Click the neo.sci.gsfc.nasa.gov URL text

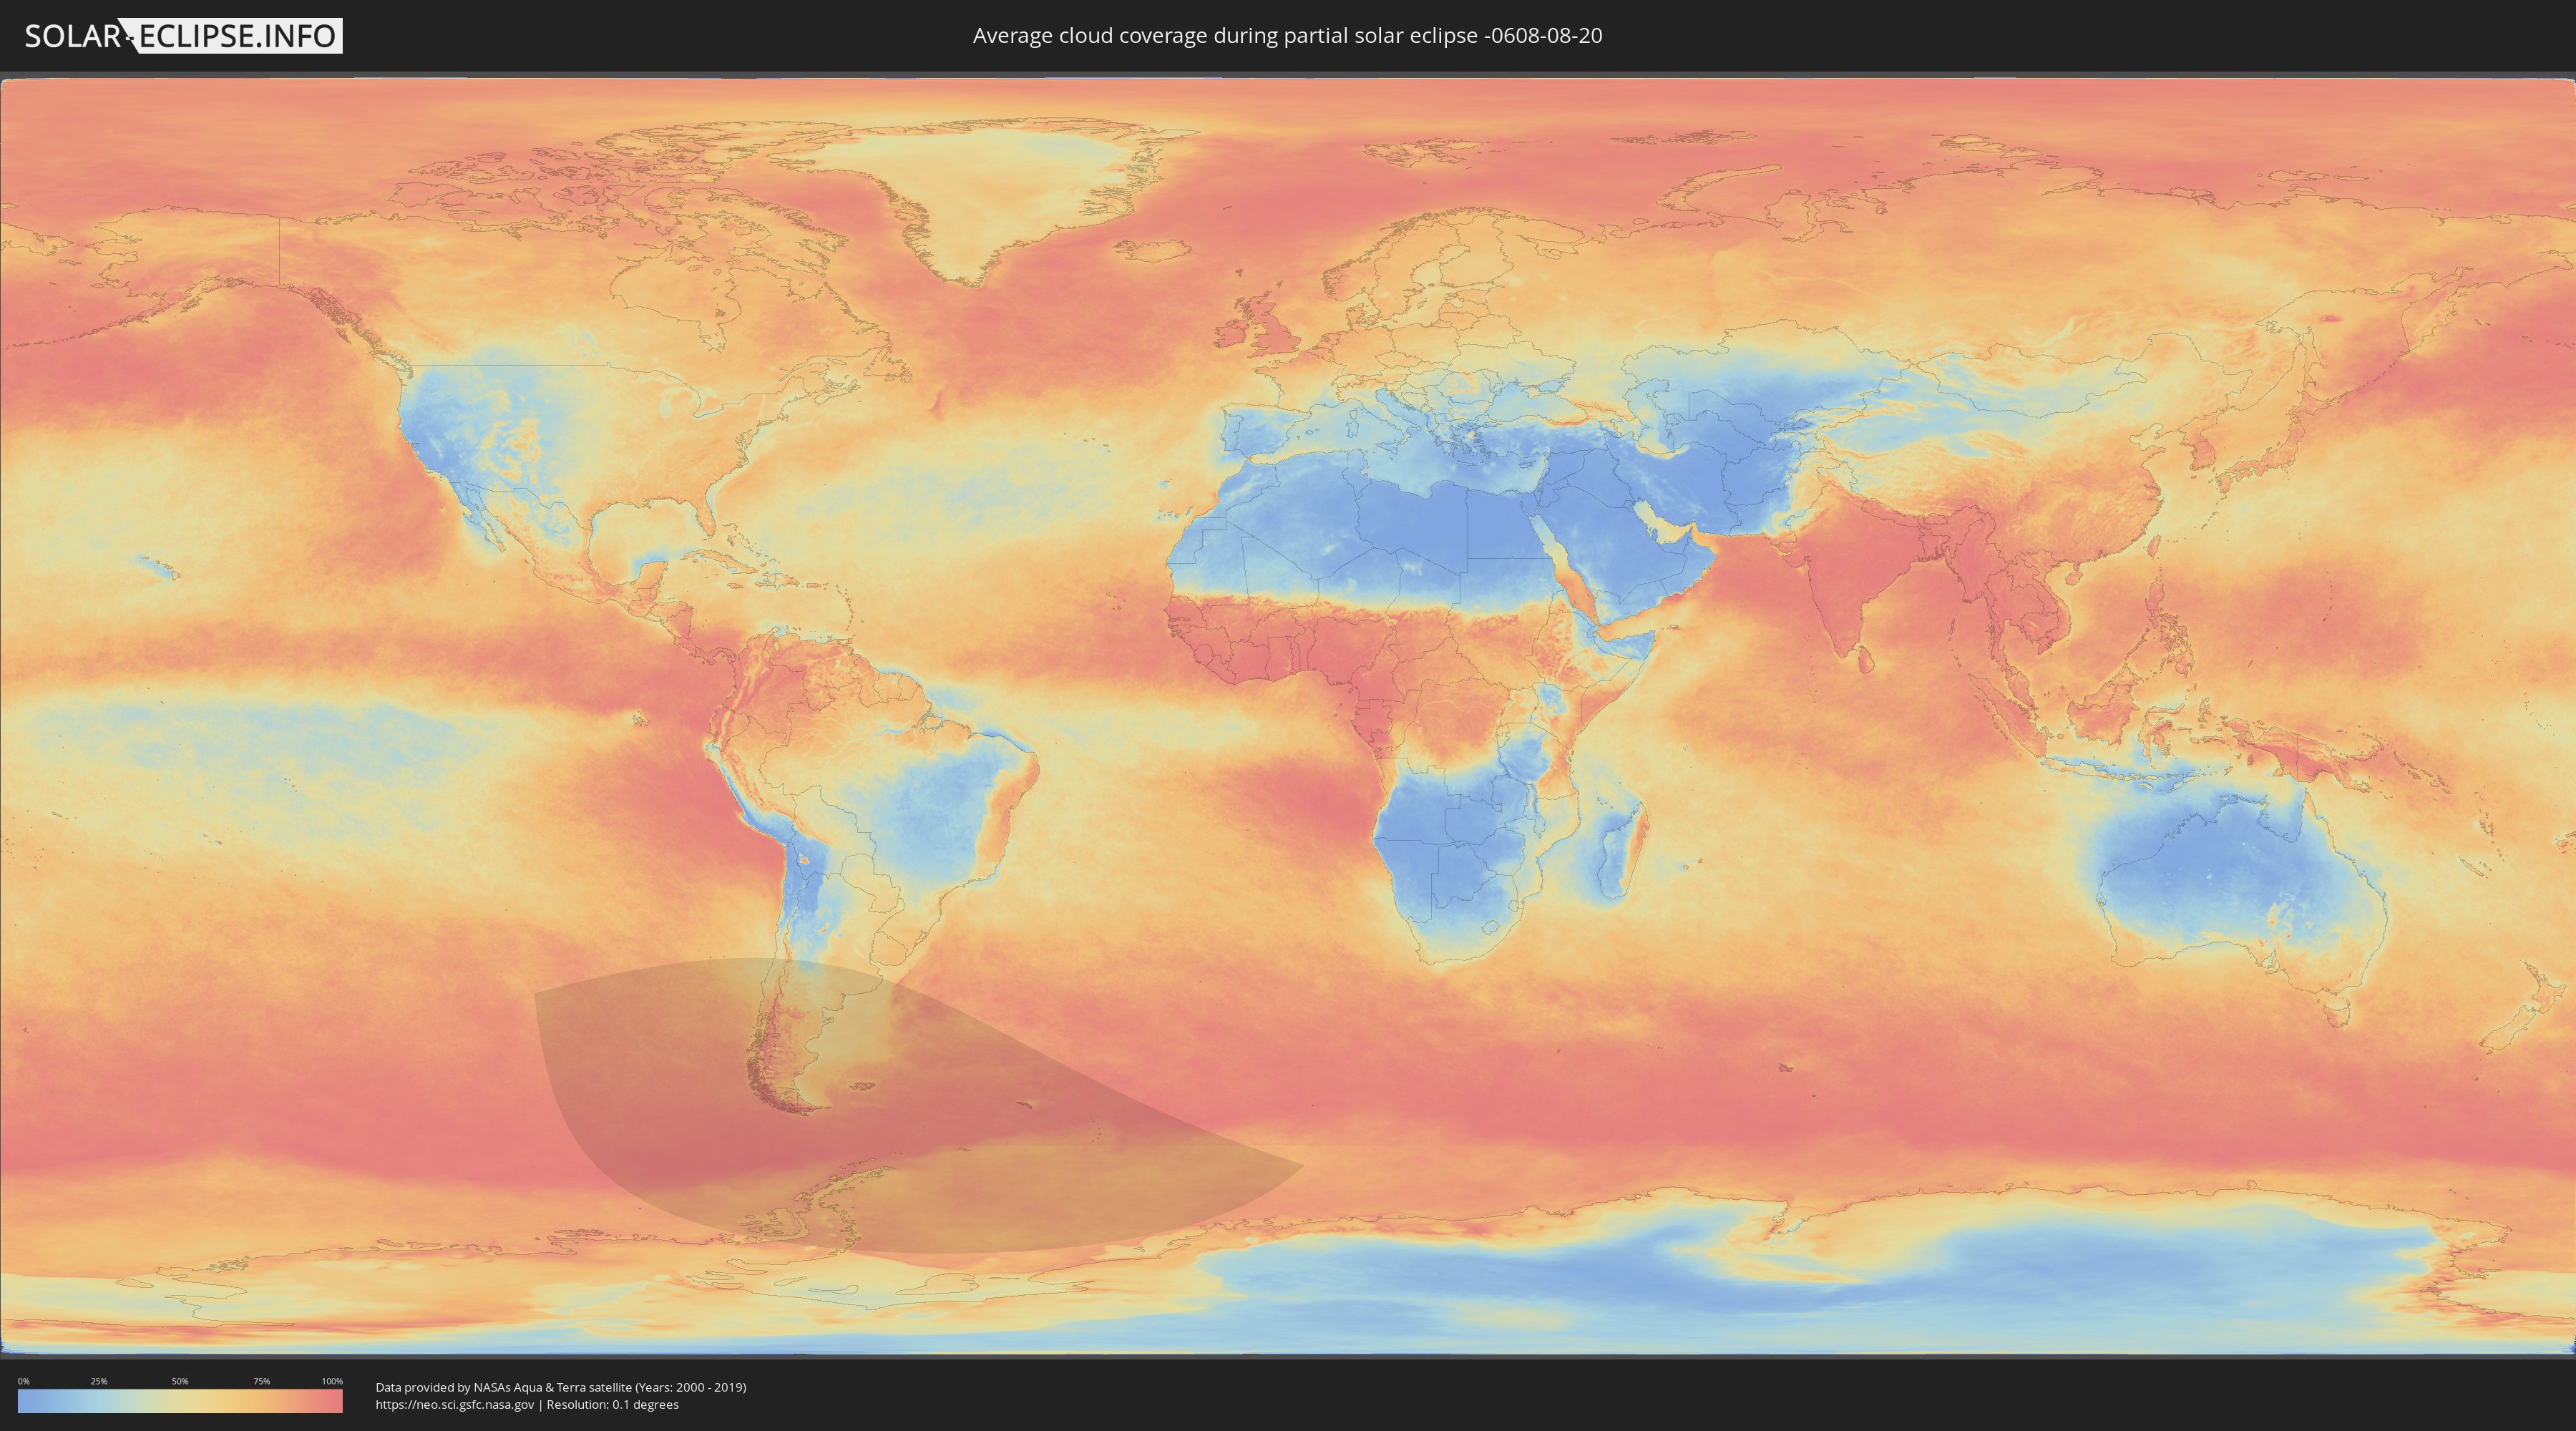tap(455, 1404)
